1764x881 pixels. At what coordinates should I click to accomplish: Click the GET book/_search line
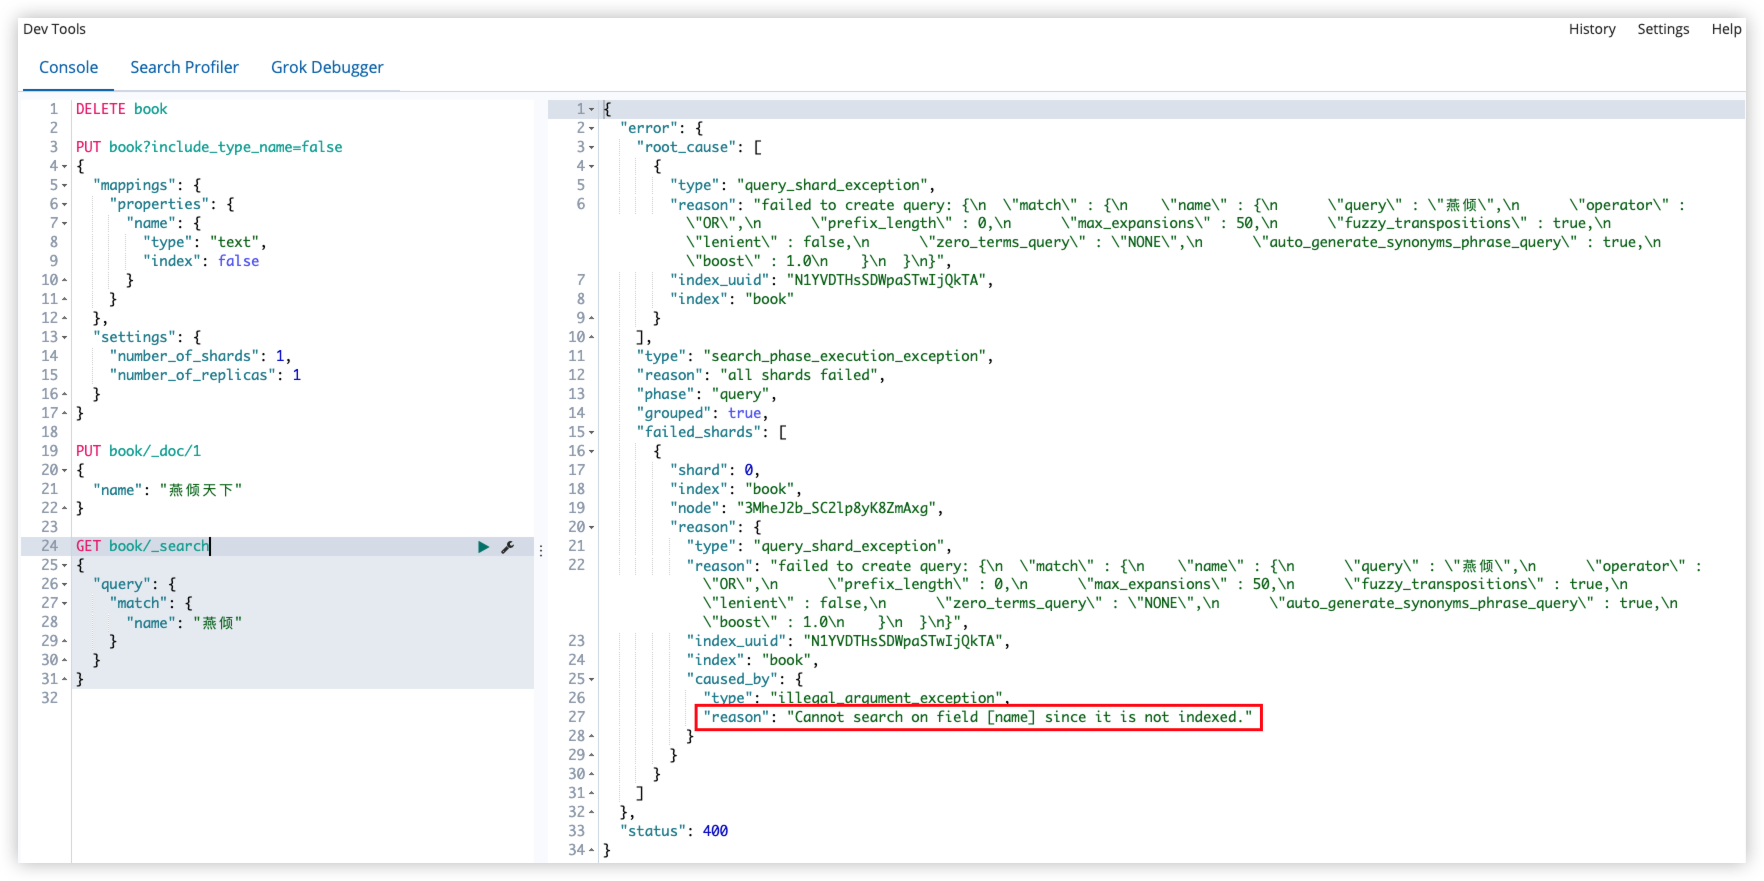click(143, 546)
